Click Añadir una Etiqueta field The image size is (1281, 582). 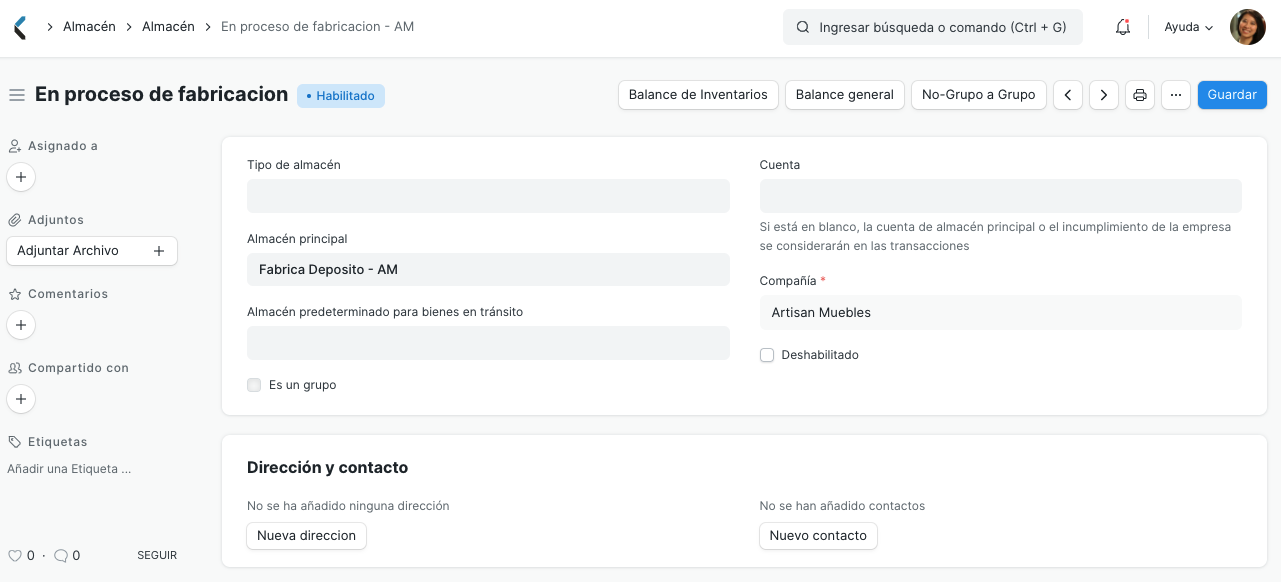point(69,469)
